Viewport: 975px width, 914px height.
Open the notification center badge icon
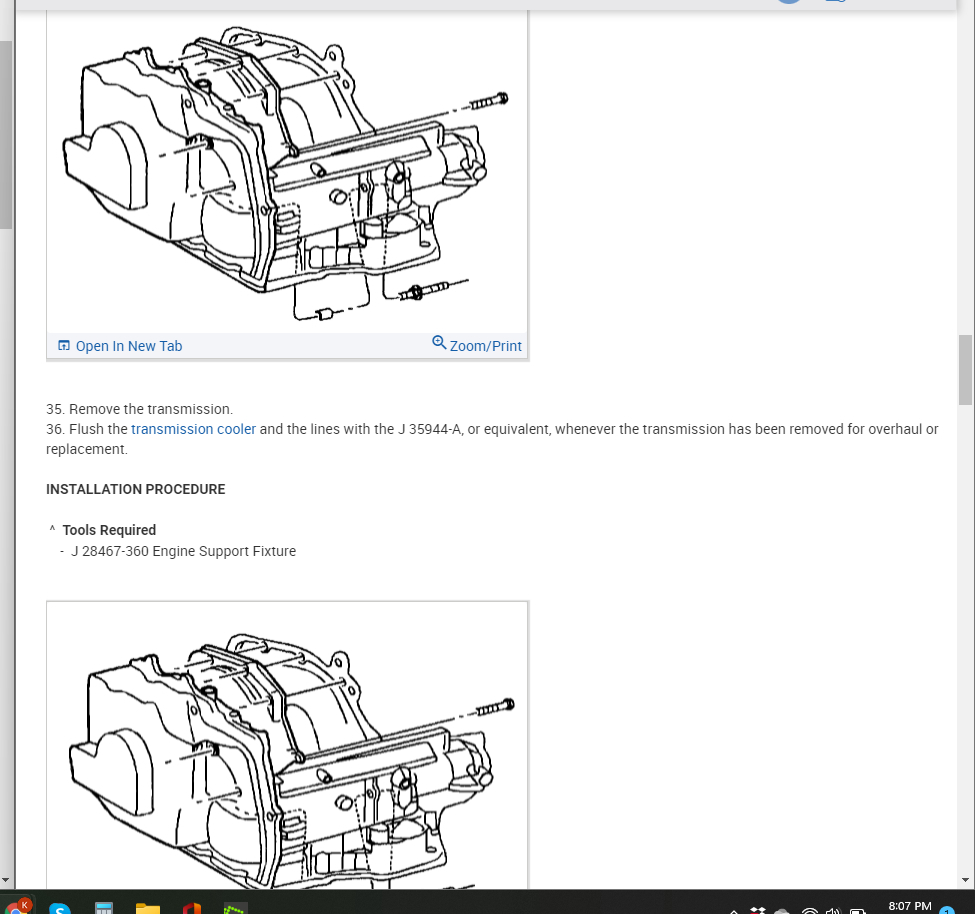pyautogui.click(x=946, y=910)
